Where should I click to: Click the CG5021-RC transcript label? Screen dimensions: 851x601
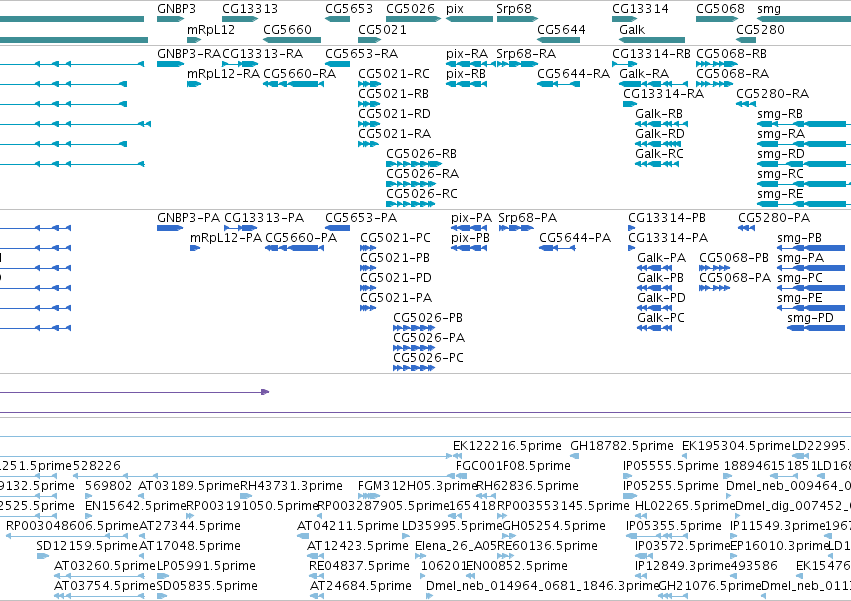click(x=394, y=74)
